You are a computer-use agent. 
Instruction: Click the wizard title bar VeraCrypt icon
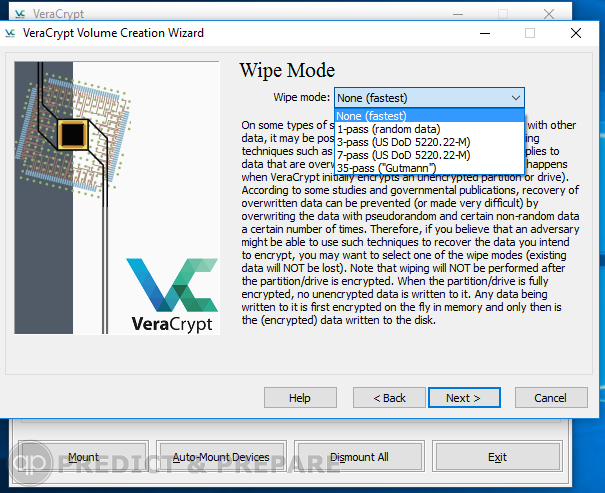10,33
